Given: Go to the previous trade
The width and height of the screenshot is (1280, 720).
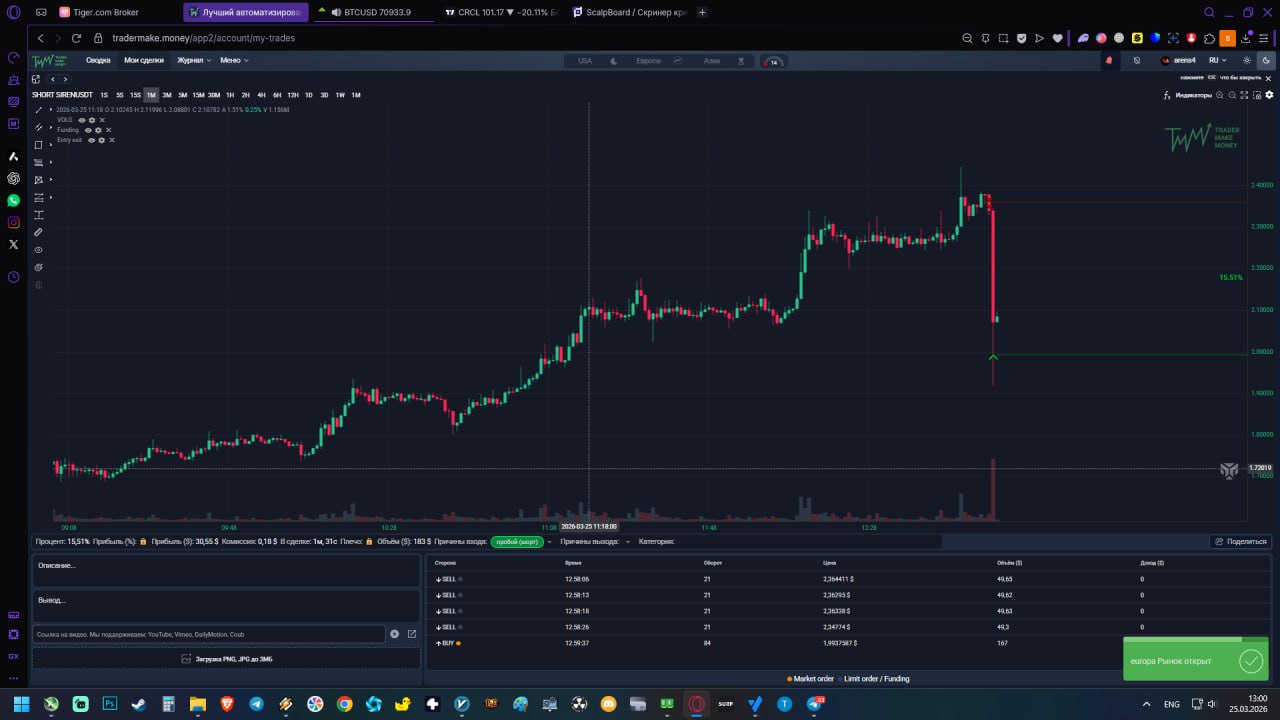Looking at the screenshot, I should point(53,79).
